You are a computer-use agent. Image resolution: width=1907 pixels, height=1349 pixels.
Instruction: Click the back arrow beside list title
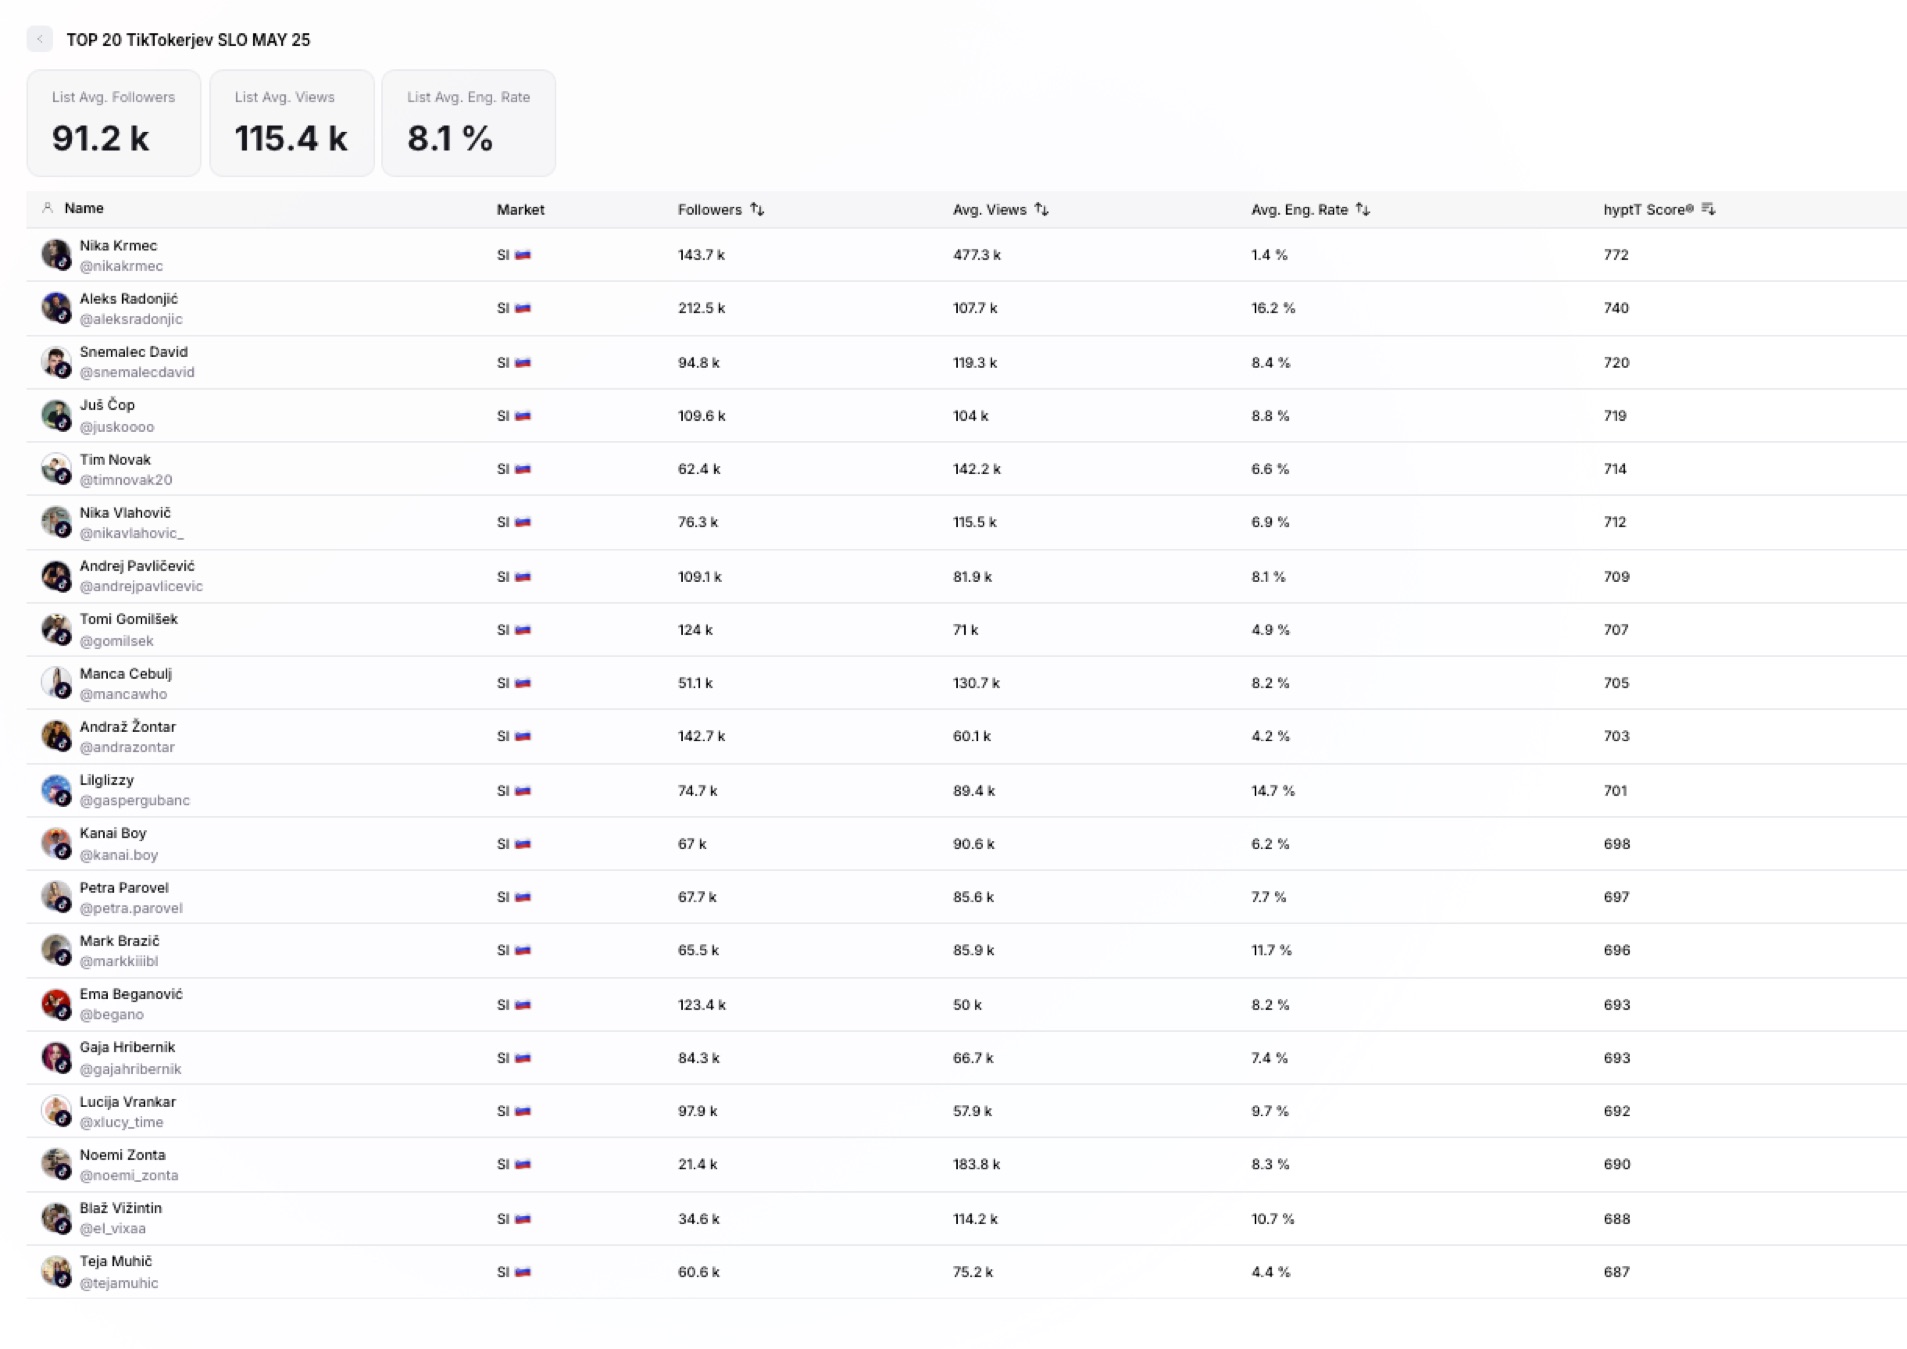pyautogui.click(x=39, y=39)
